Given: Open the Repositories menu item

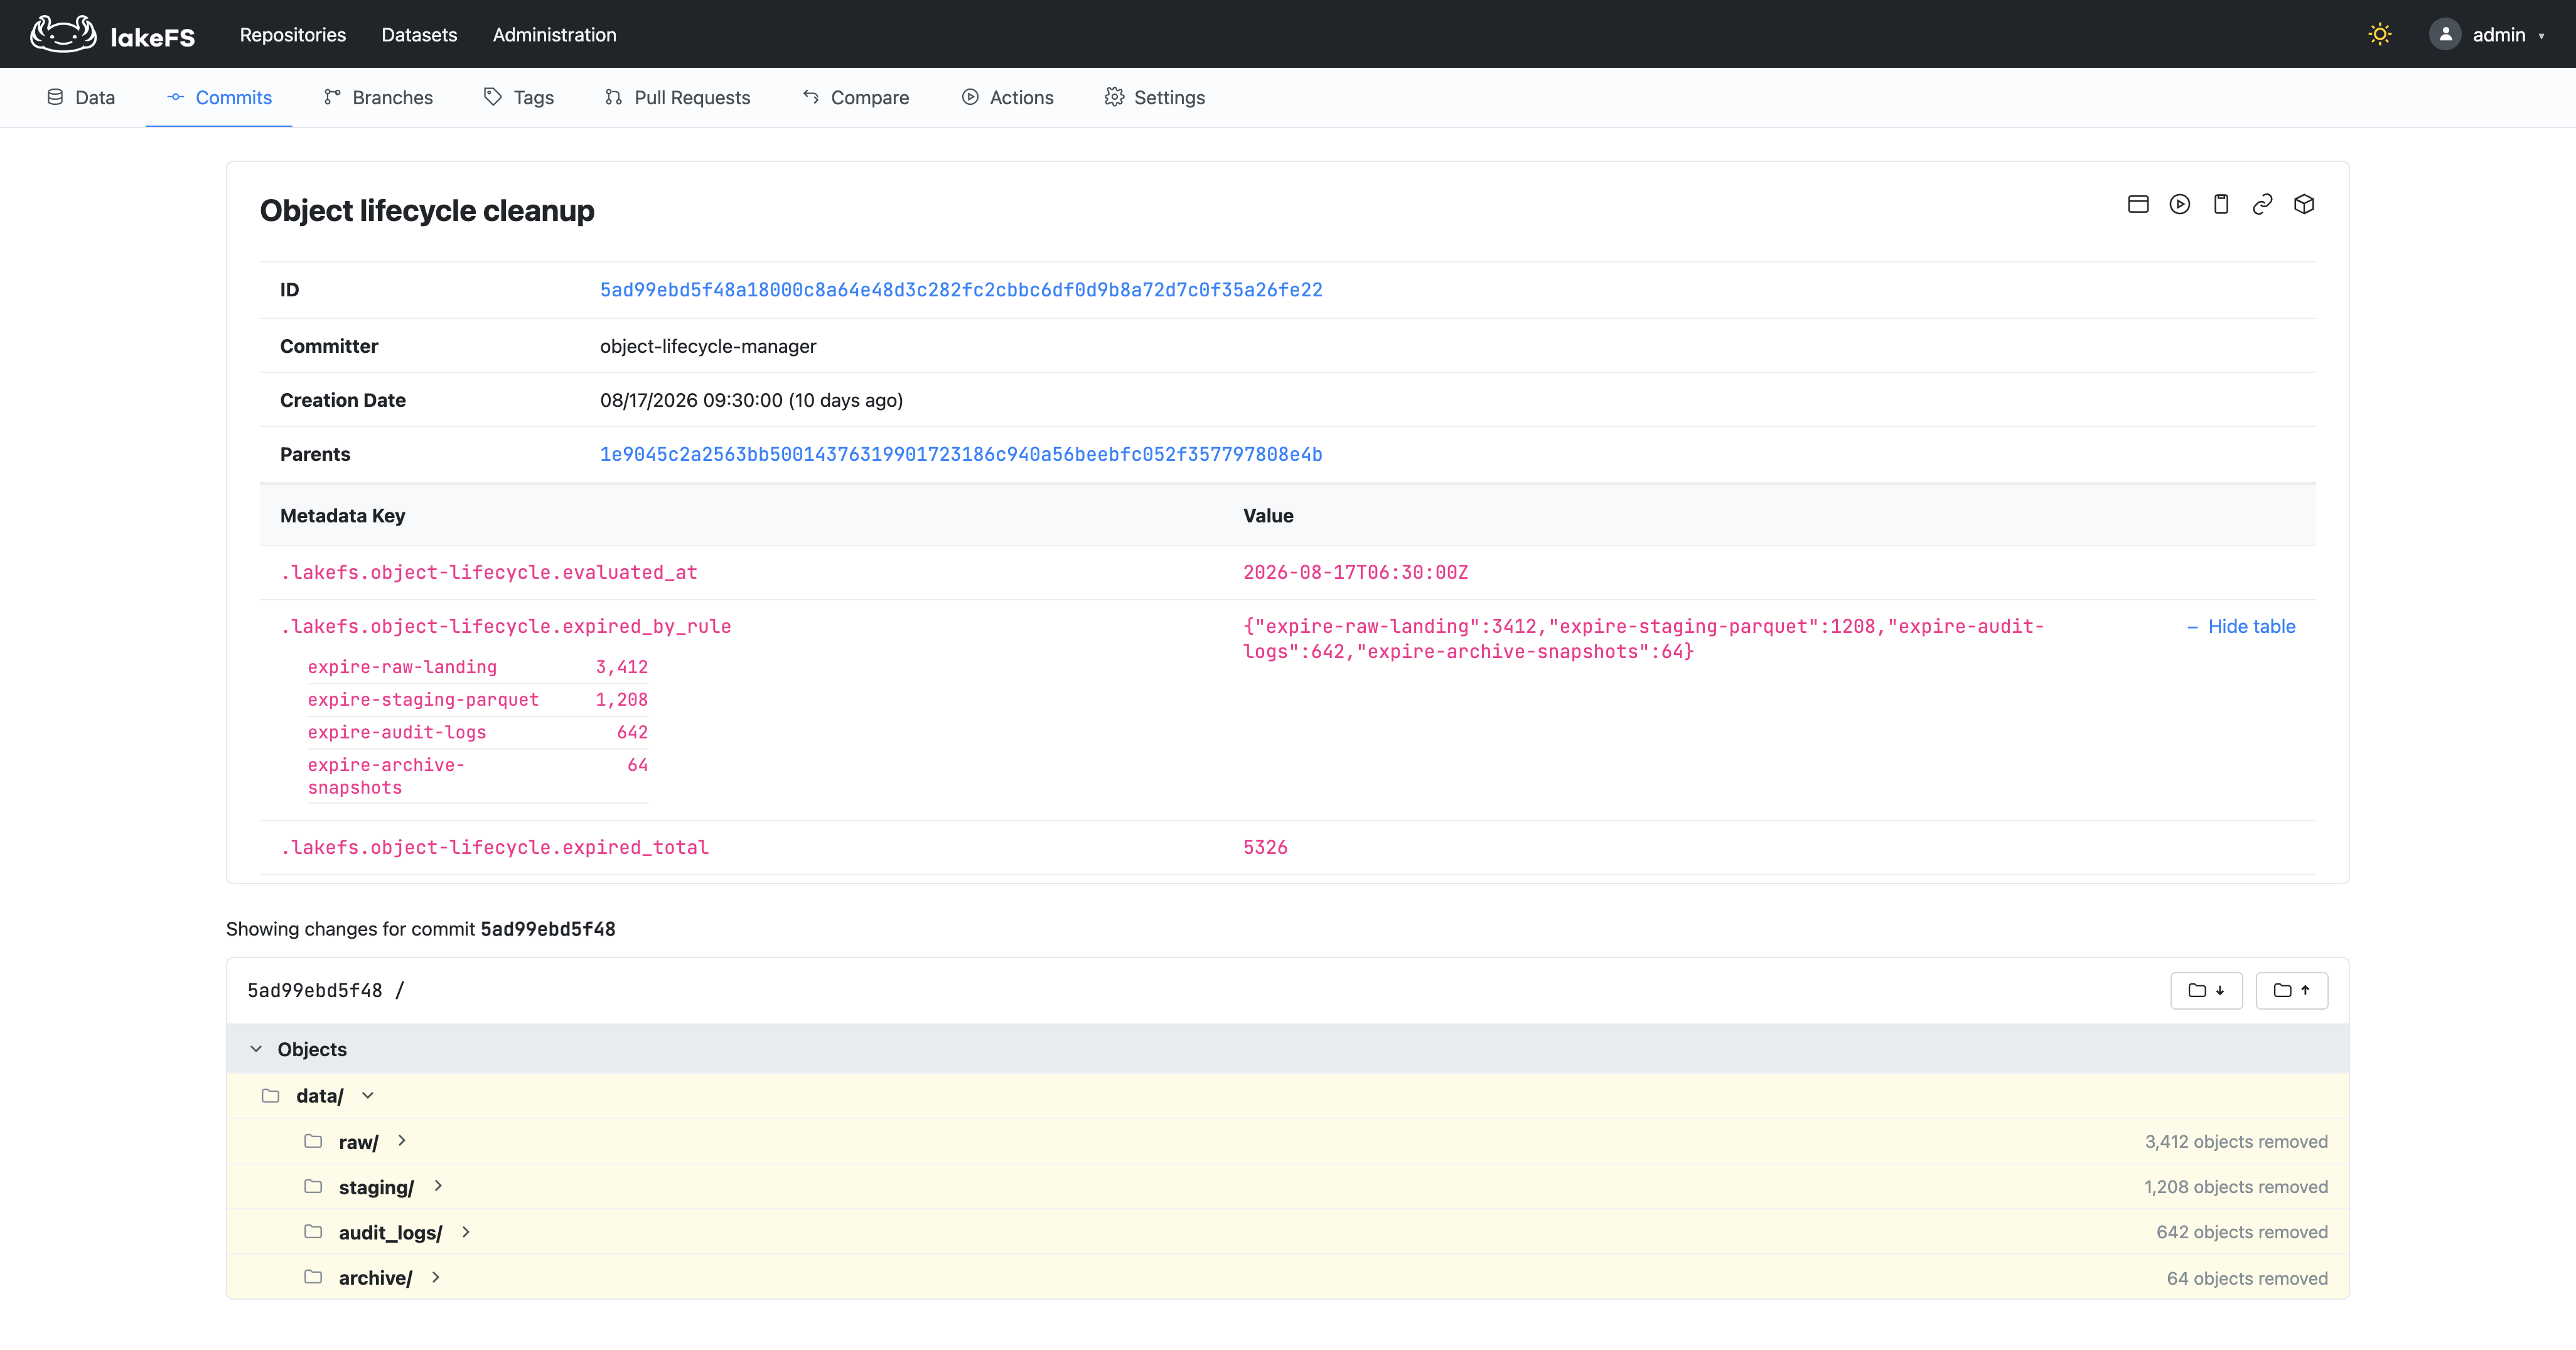Looking at the screenshot, I should pos(293,34).
